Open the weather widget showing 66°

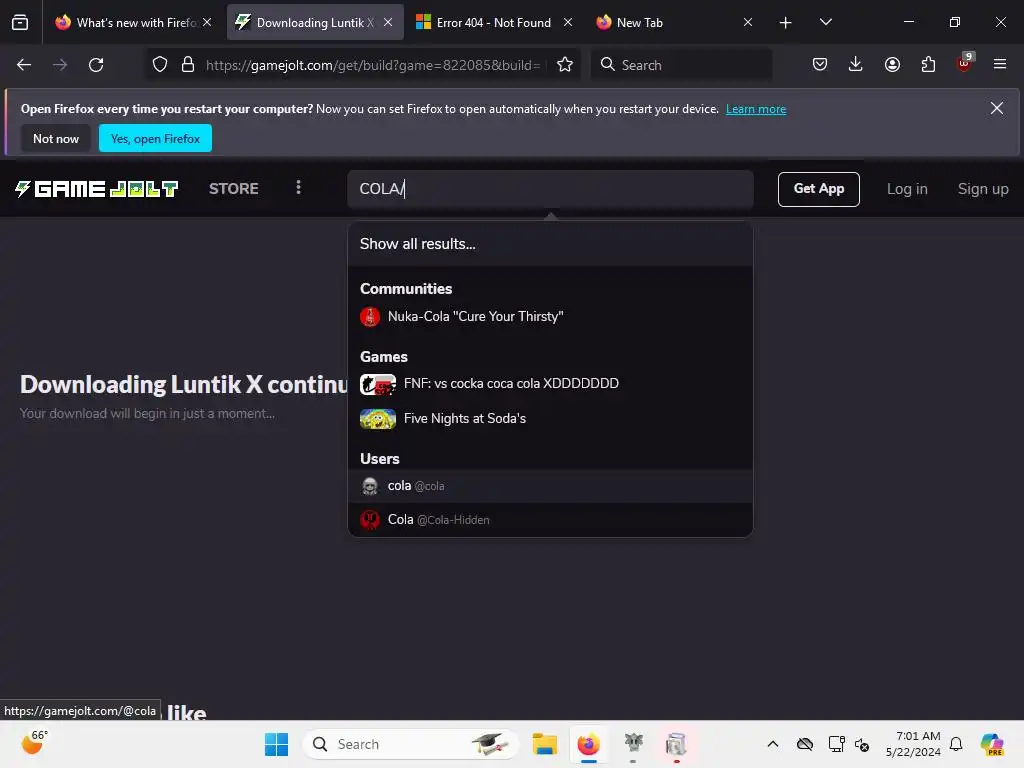(x=34, y=743)
